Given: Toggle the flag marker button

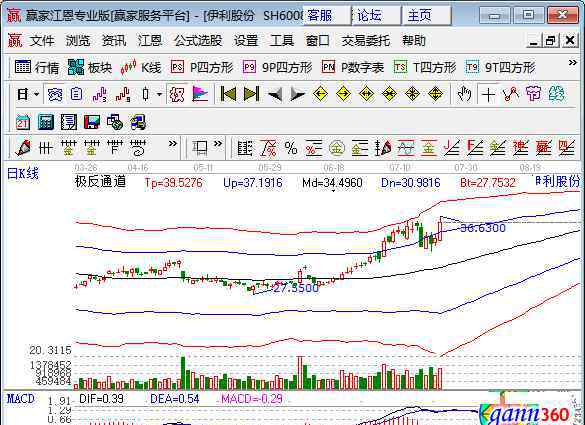Looking at the screenshot, I should pyautogui.click(x=200, y=94).
